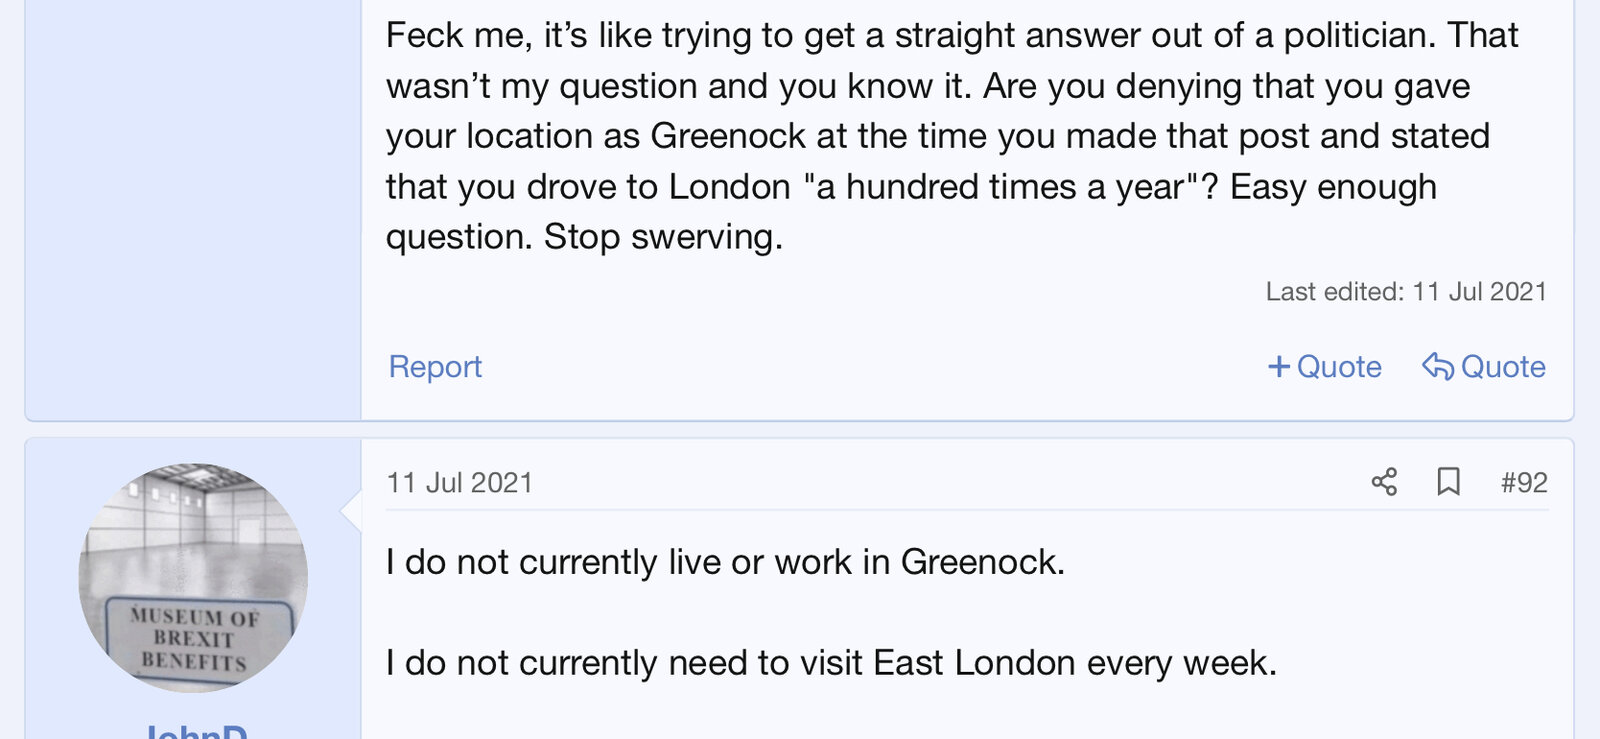Share post #92 using the share icon

[x=1384, y=483]
